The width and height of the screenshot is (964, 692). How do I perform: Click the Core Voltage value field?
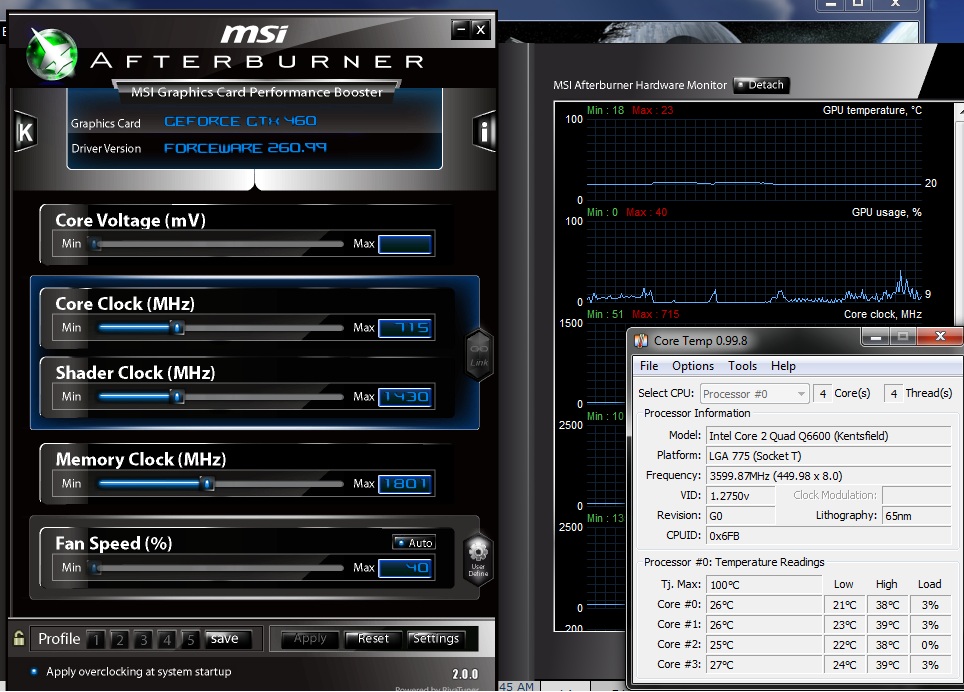pos(405,244)
